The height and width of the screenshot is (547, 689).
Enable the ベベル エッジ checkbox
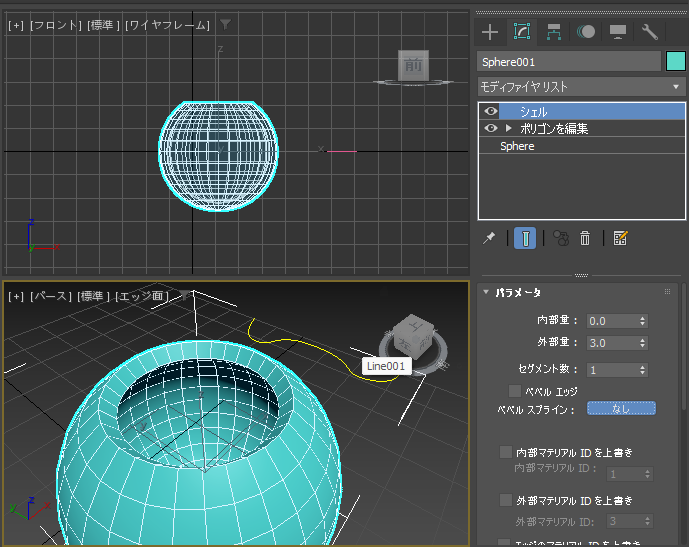point(515,391)
